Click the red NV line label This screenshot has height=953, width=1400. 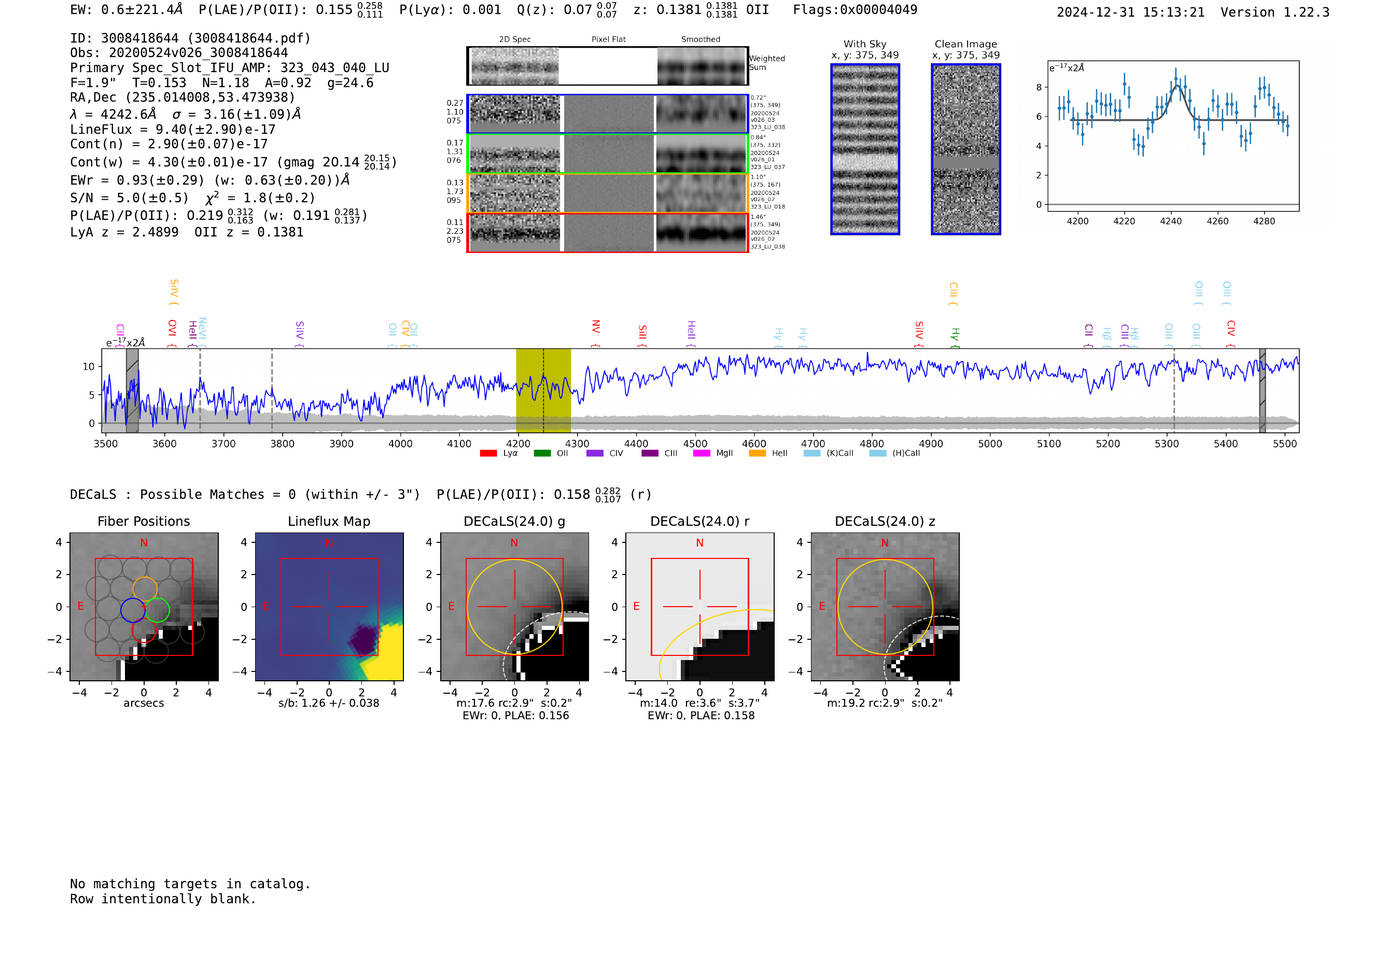click(x=596, y=327)
